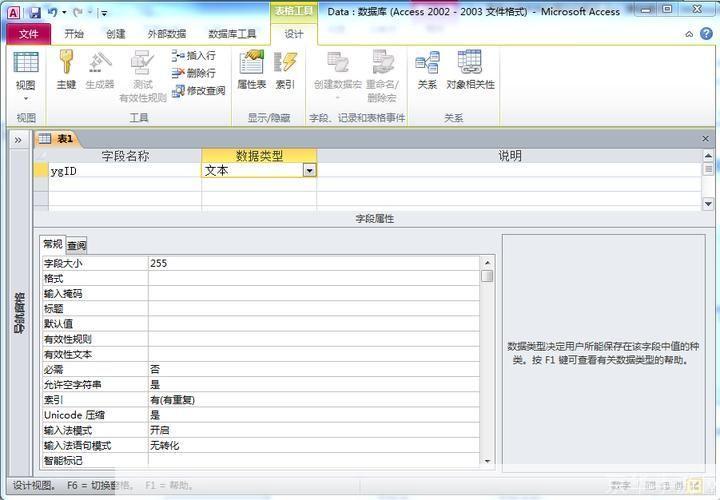
Task: Delete row using 删除行
Action: tap(193, 73)
